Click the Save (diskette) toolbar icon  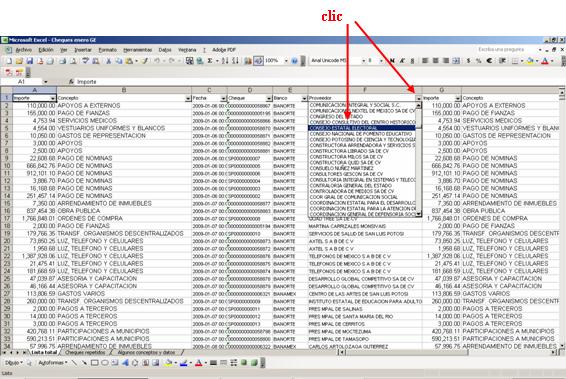tap(29, 61)
